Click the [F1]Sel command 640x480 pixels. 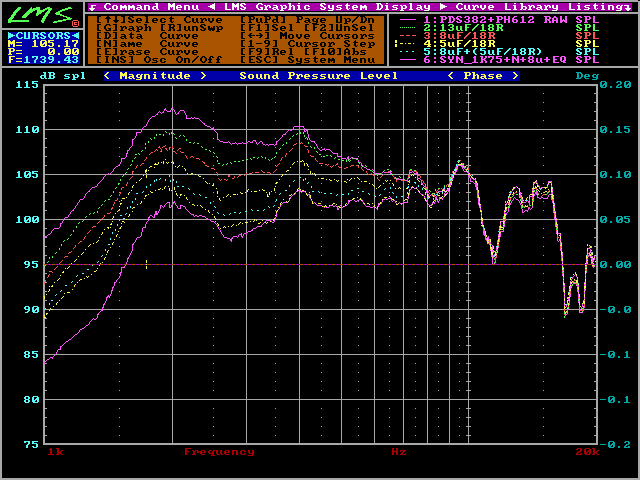click(267, 28)
